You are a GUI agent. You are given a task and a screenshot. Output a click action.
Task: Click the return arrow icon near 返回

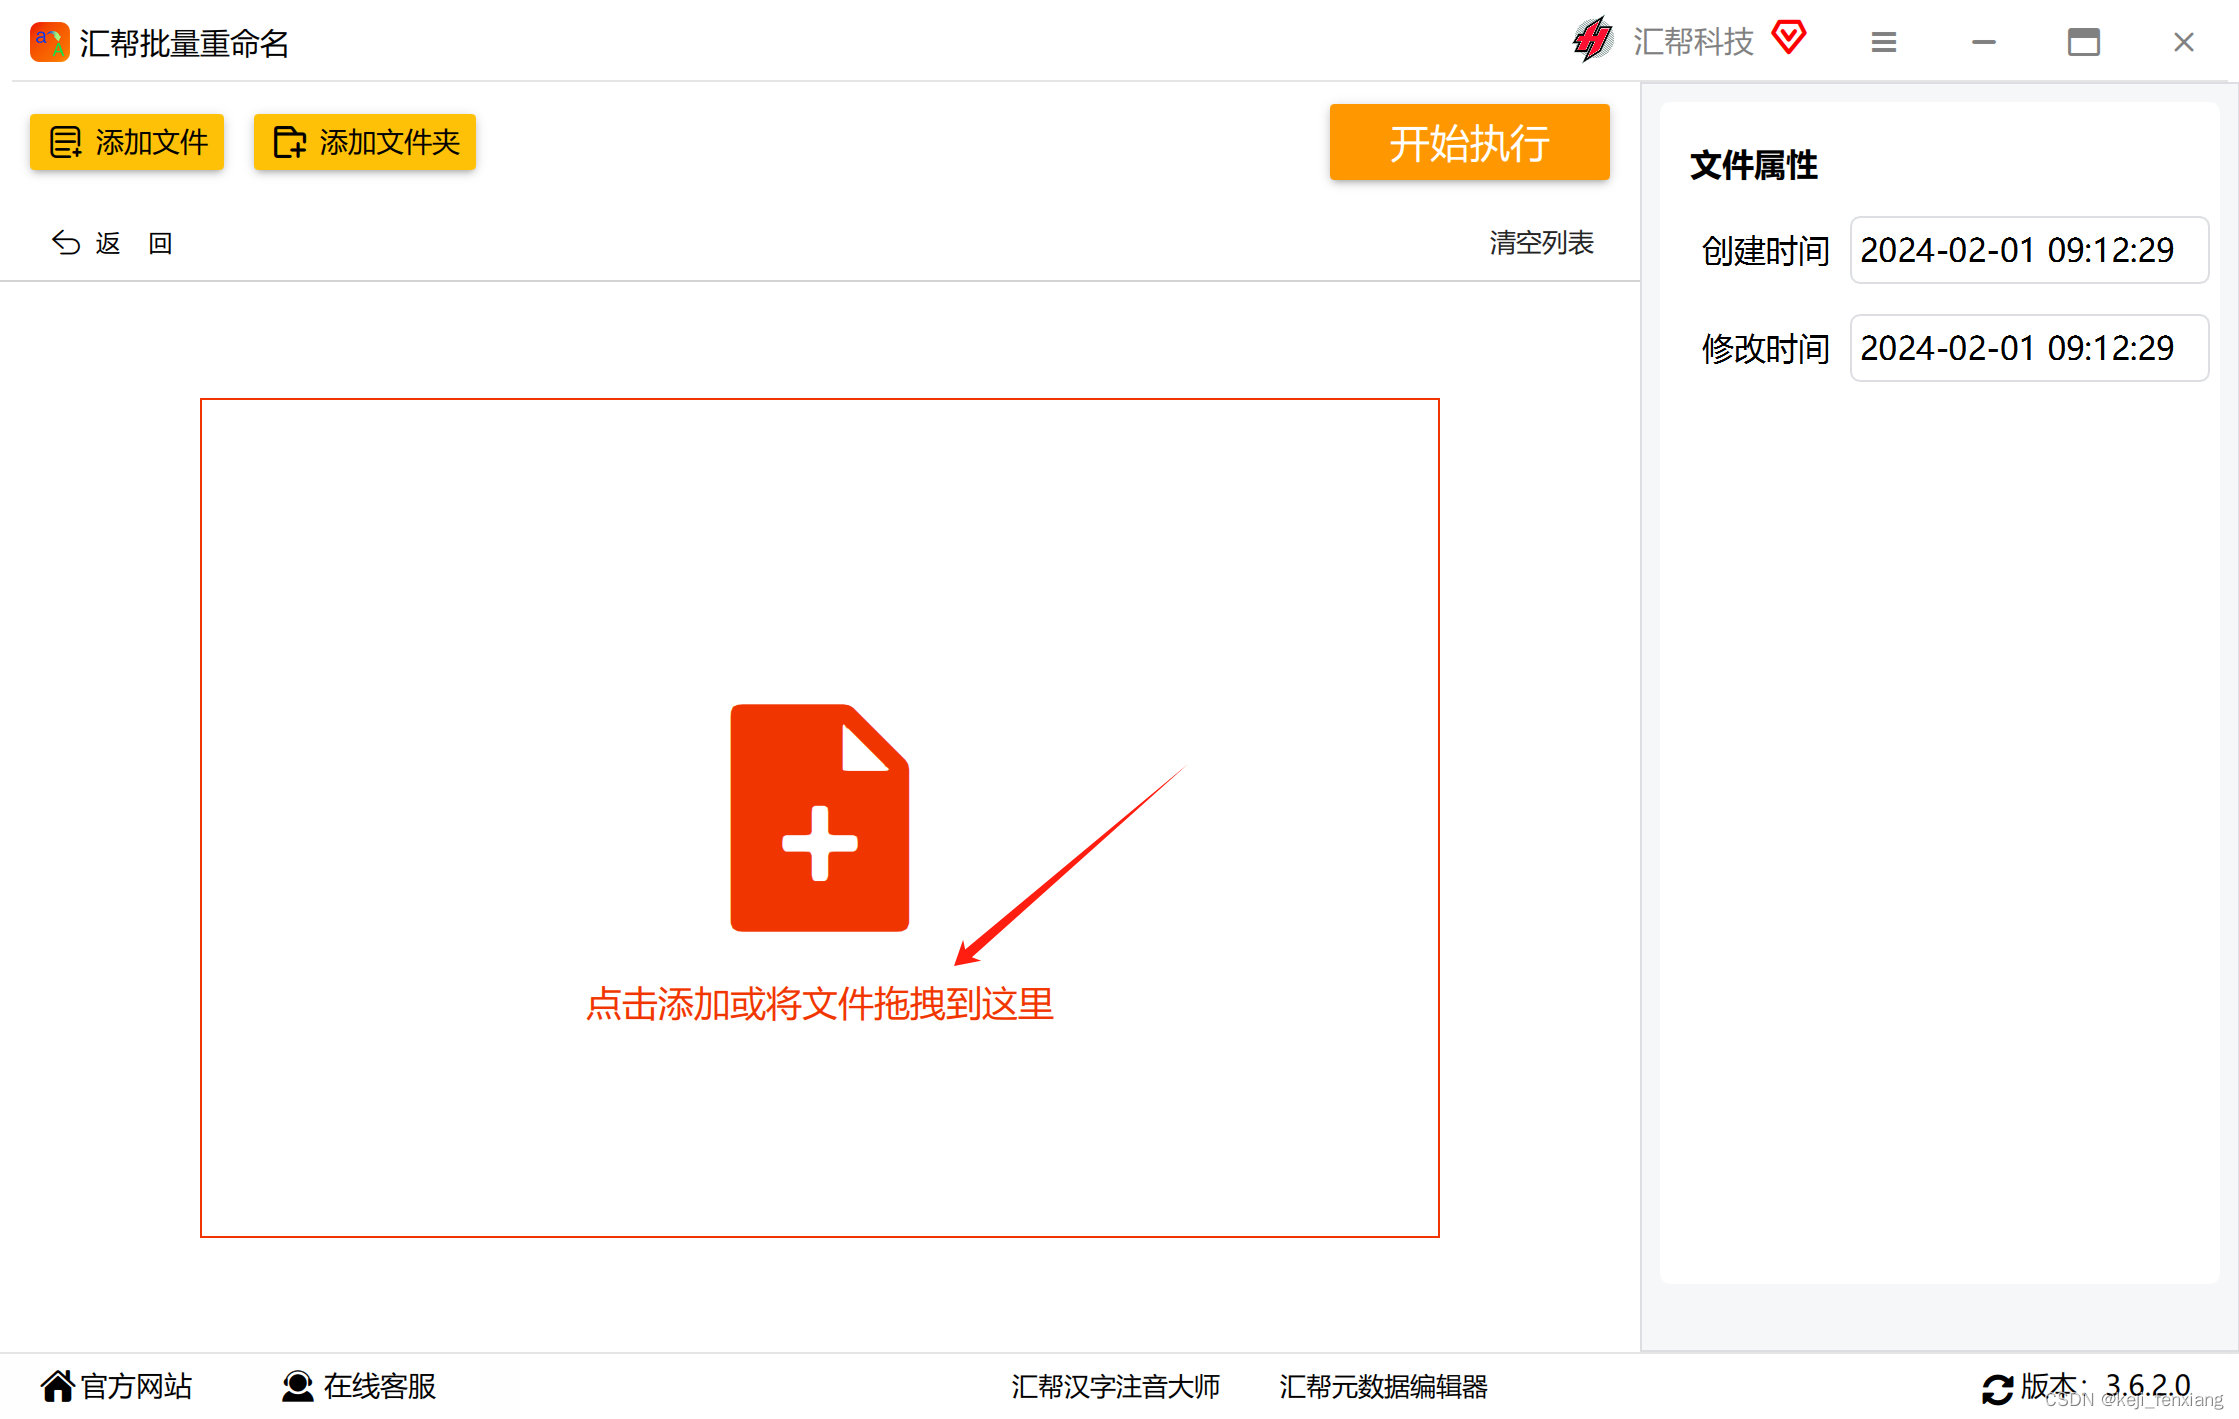pyautogui.click(x=66, y=243)
